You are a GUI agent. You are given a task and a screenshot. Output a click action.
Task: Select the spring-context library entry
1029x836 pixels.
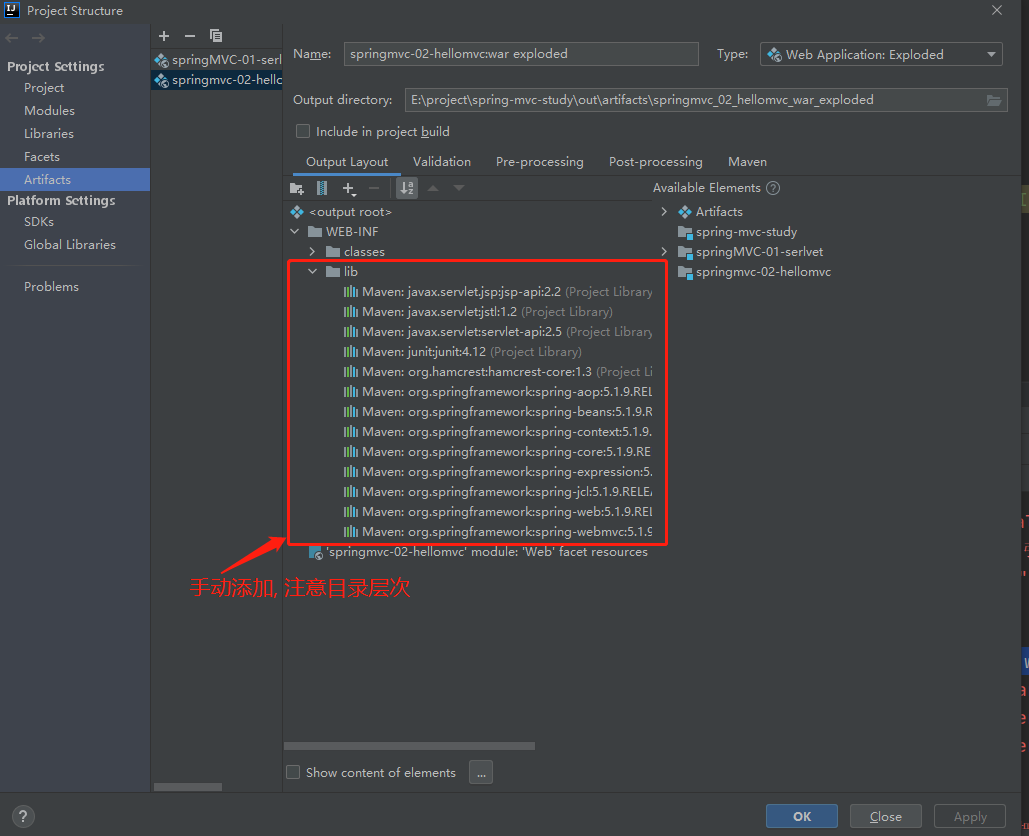click(497, 432)
